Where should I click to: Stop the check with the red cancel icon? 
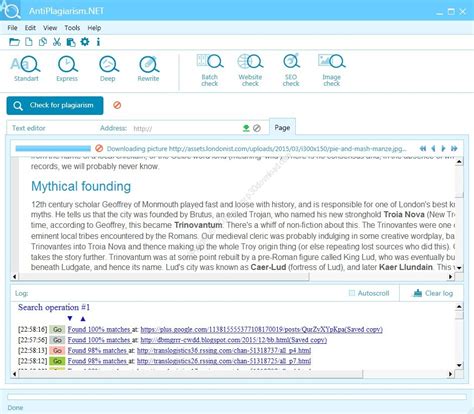(x=117, y=105)
